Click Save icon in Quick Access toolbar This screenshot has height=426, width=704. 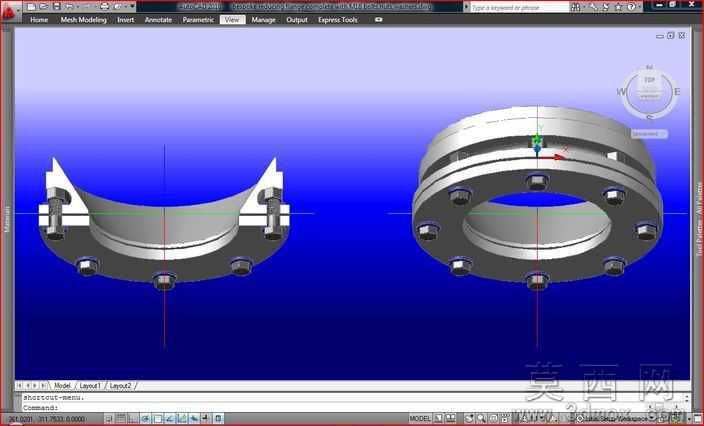pos(57,6)
